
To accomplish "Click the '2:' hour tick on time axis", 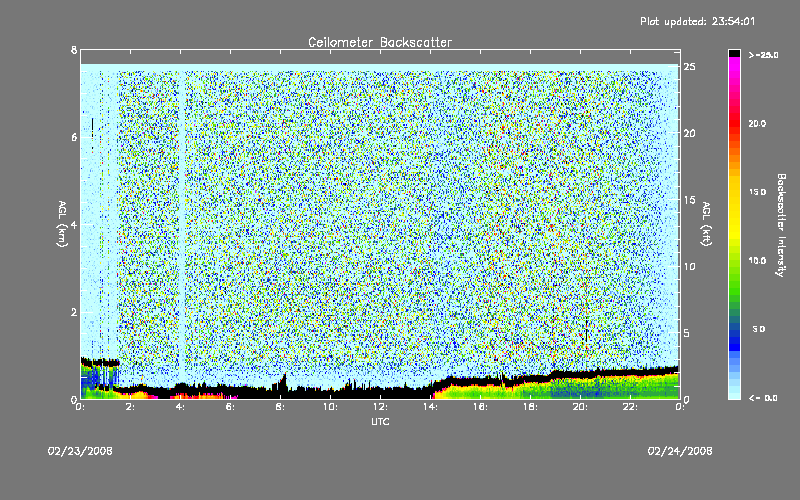I will click(x=130, y=407).
